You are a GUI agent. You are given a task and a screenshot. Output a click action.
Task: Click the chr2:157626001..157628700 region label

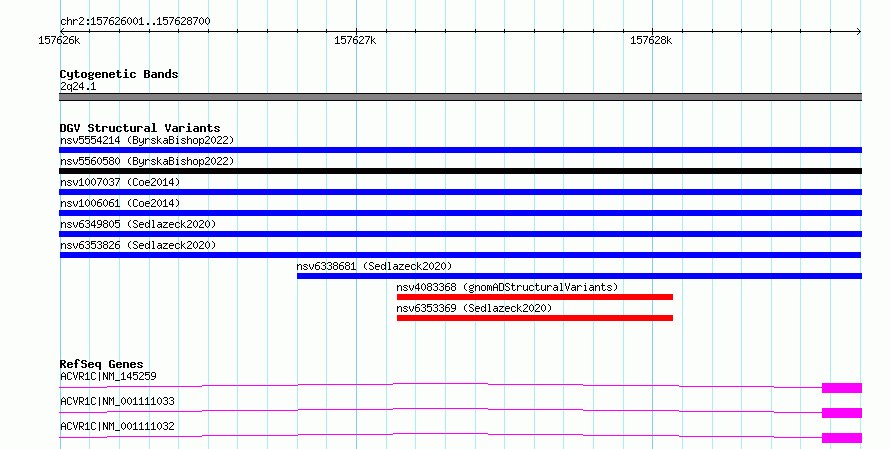pos(135,21)
